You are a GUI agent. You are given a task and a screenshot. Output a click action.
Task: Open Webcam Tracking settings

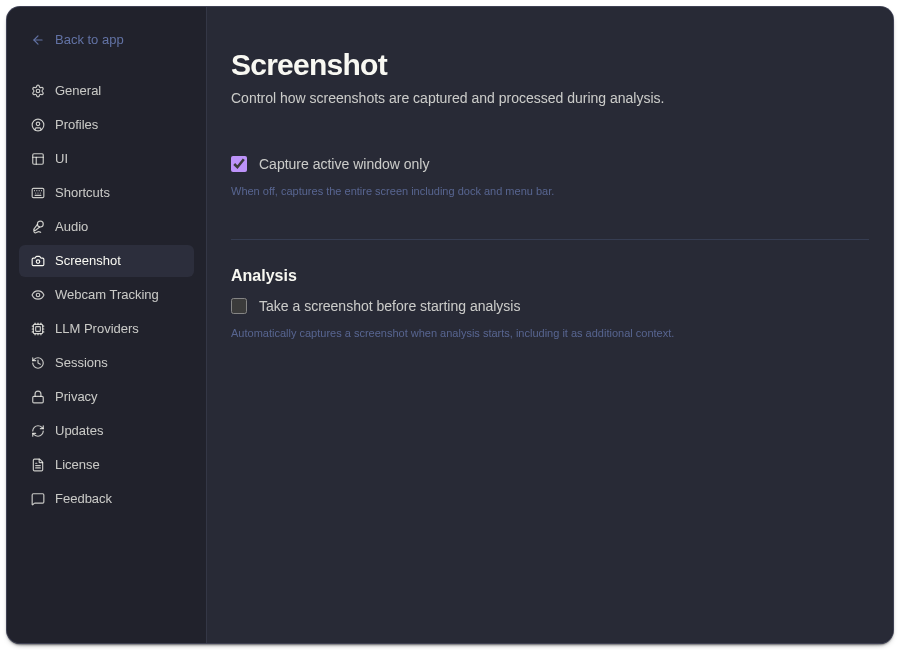(107, 295)
